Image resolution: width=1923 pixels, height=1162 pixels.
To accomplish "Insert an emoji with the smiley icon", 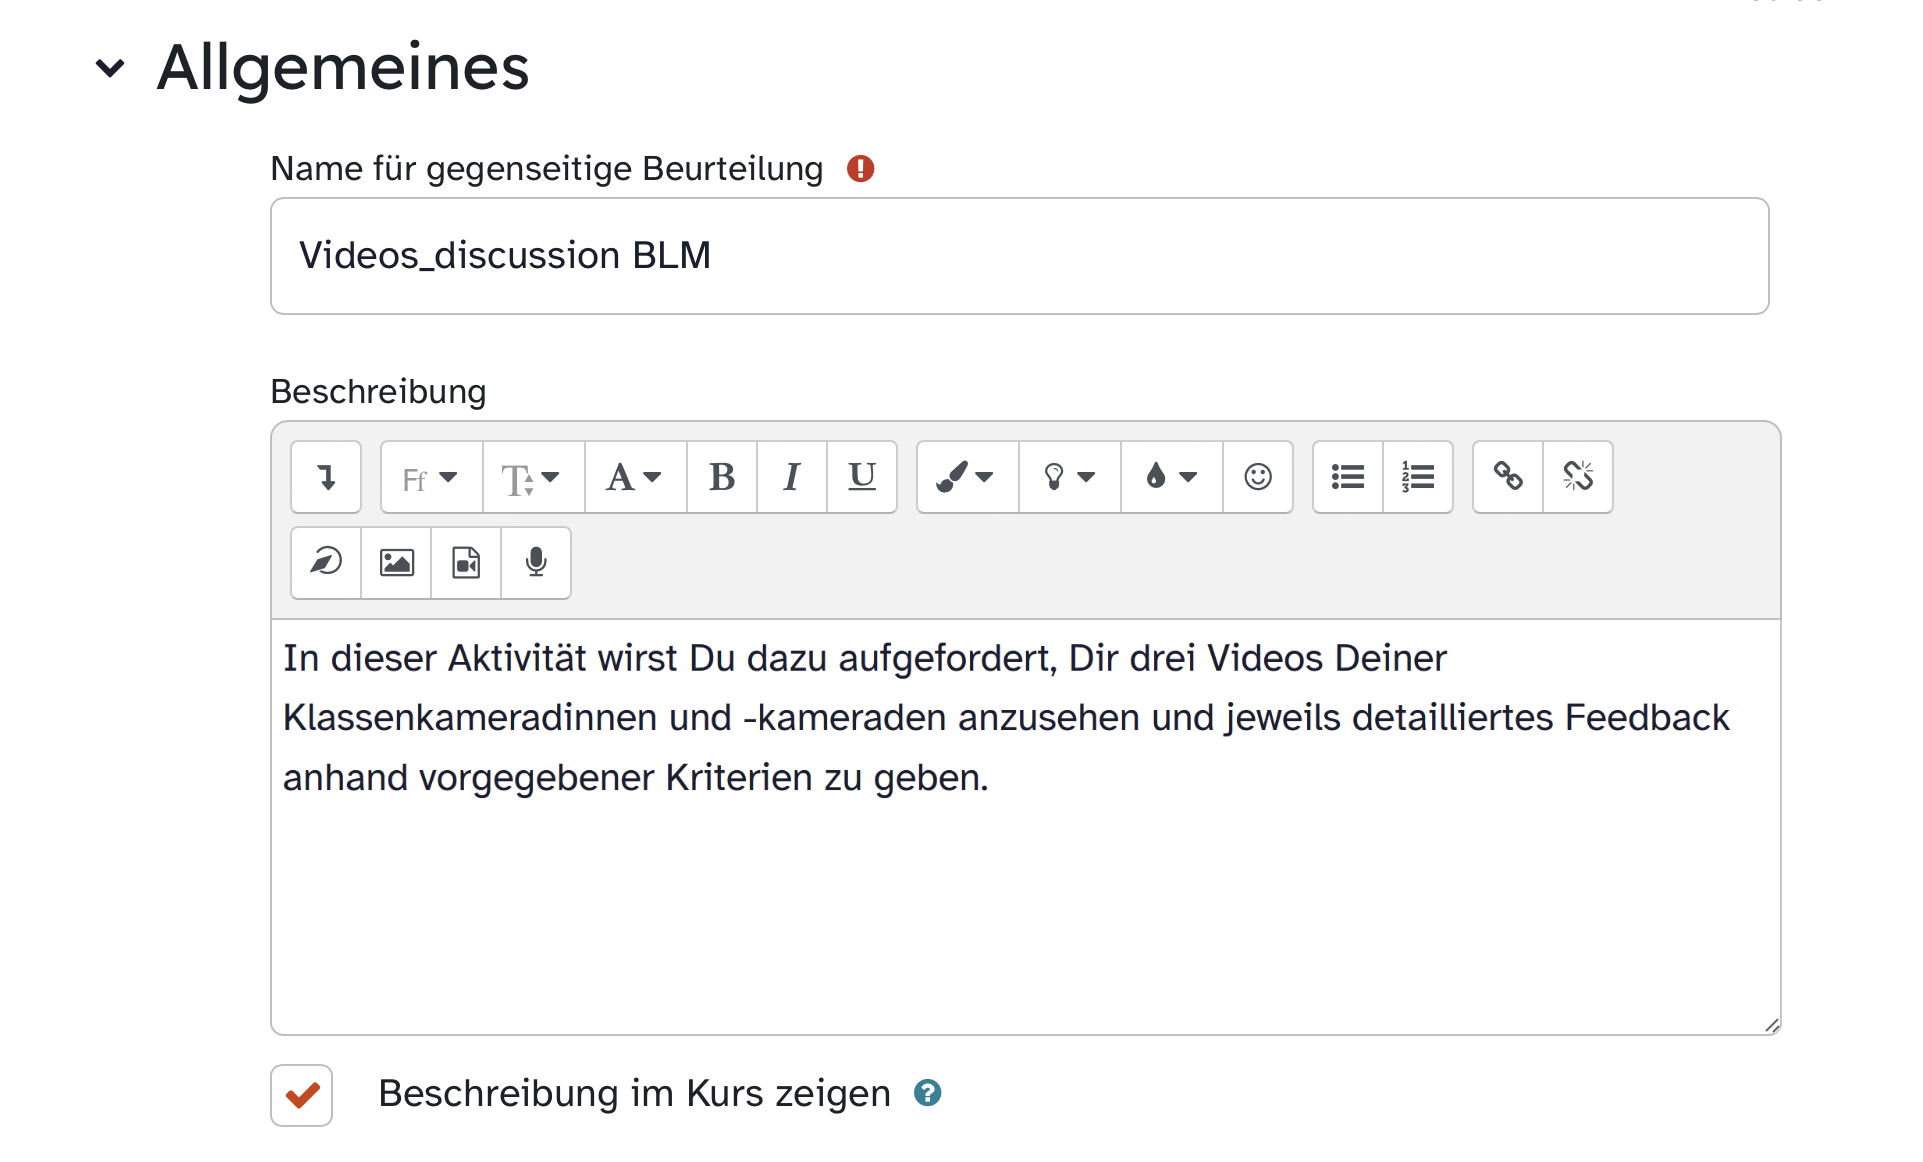I will 1257,477.
